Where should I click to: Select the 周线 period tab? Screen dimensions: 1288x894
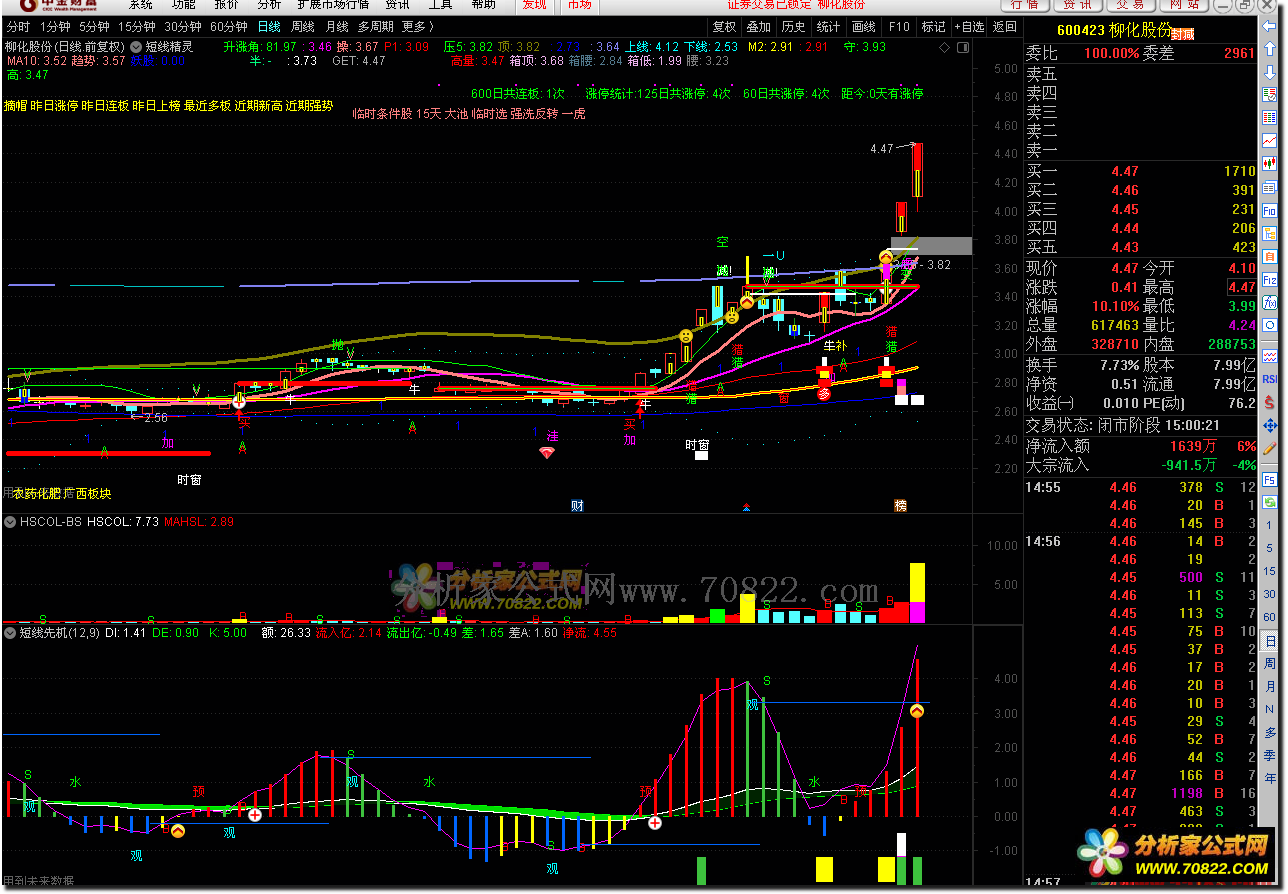pyautogui.click(x=302, y=27)
